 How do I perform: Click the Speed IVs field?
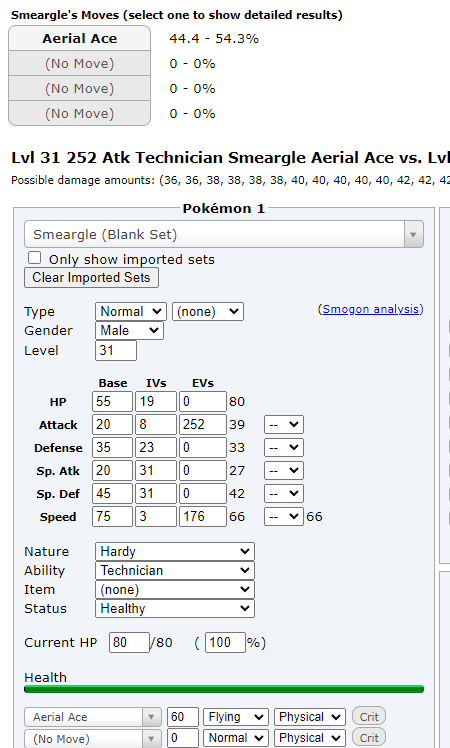[156, 517]
